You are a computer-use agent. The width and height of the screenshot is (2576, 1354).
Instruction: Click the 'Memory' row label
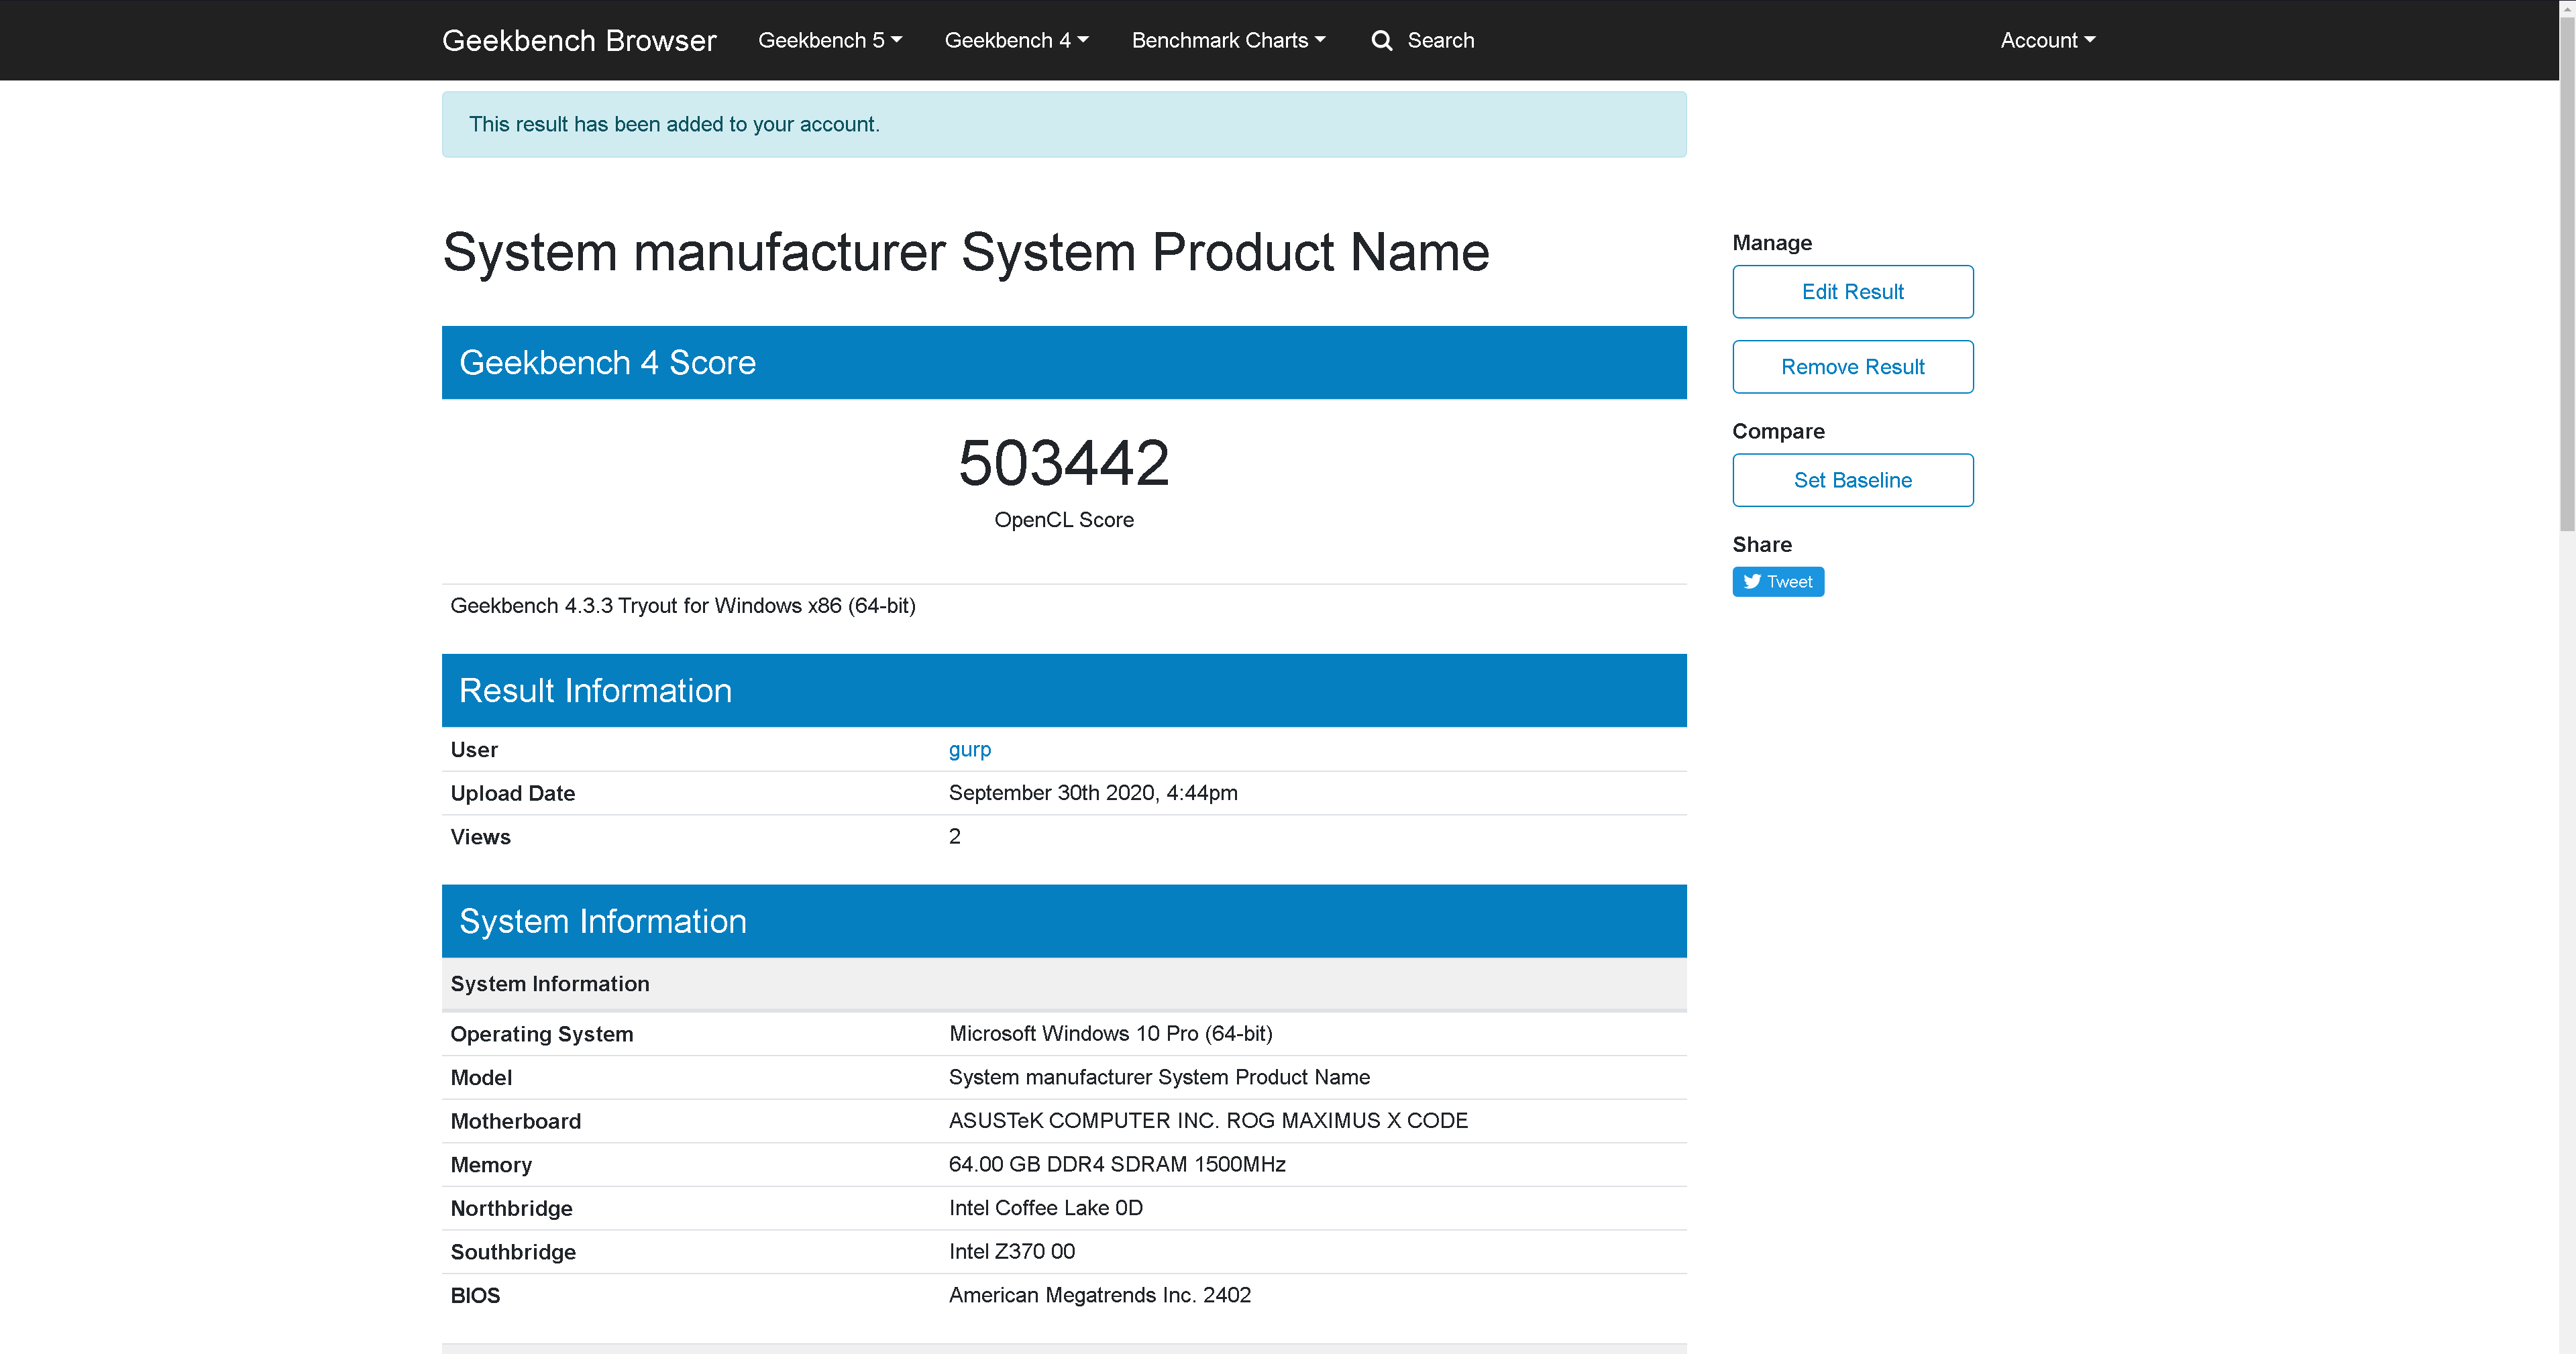point(491,1165)
